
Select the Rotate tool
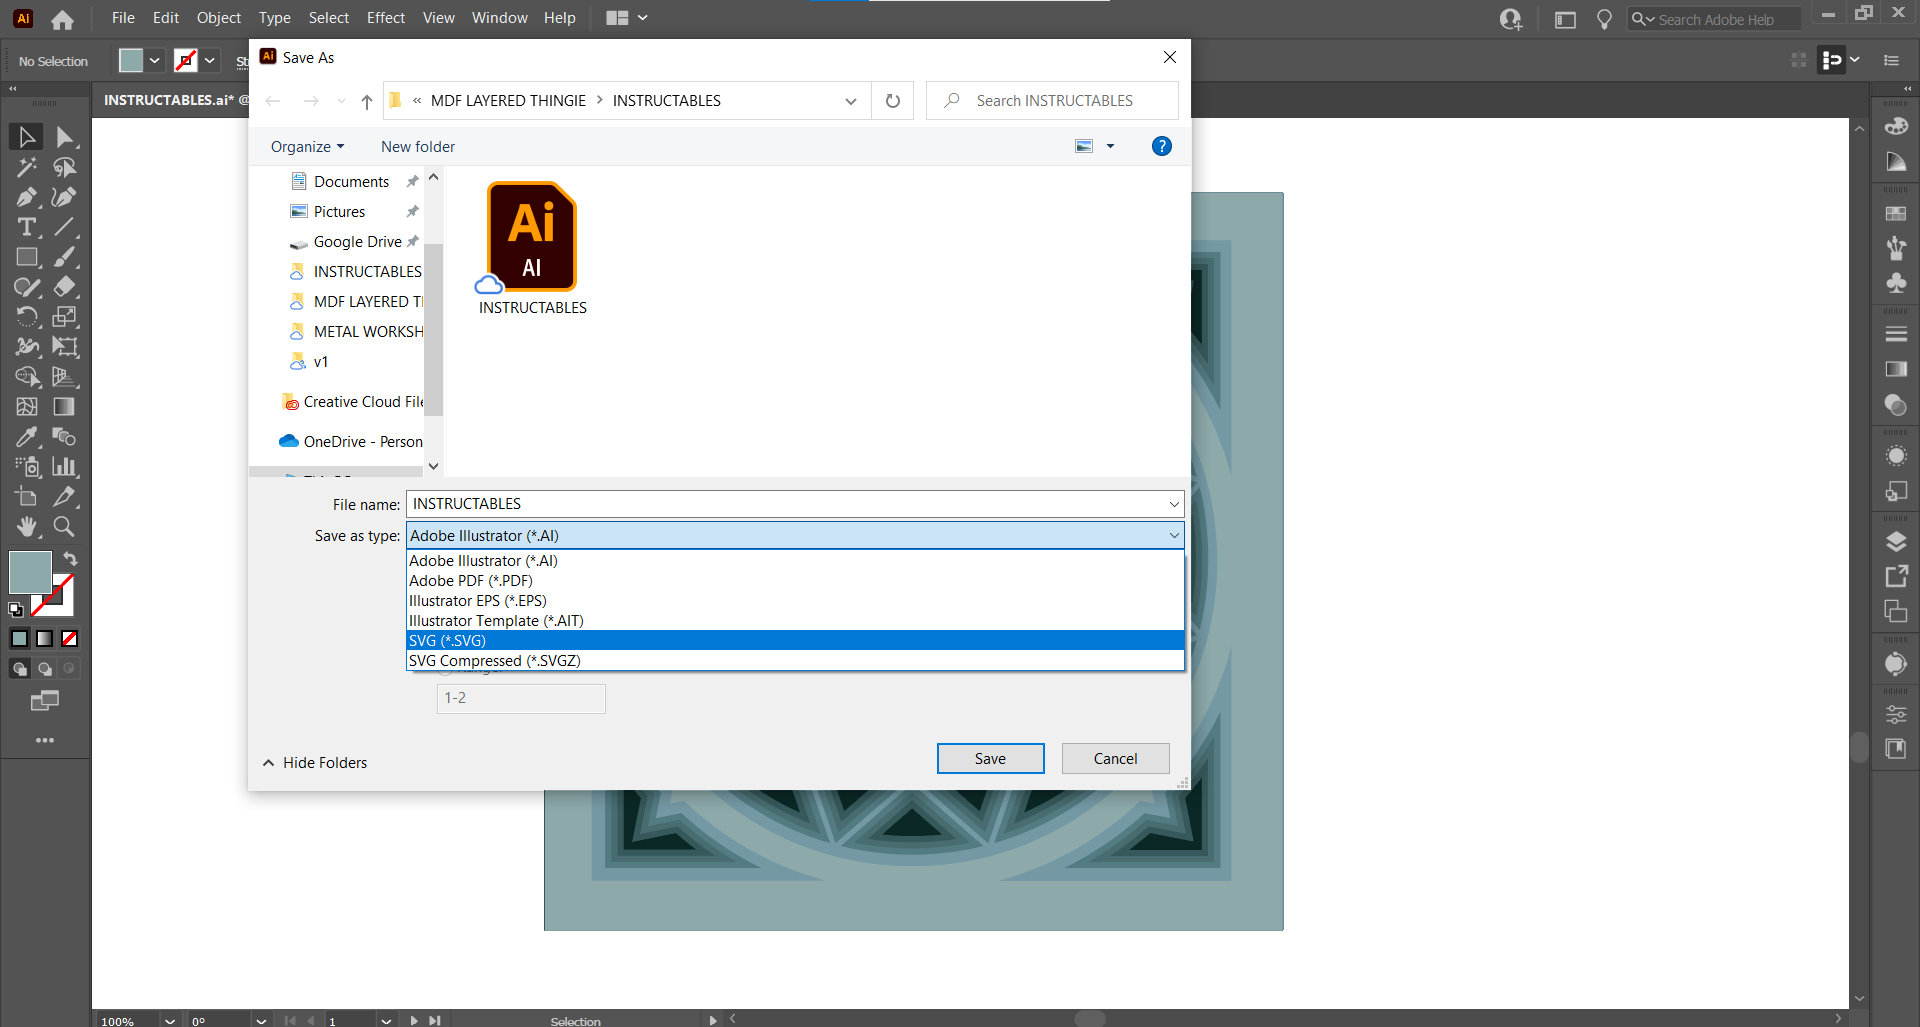tap(27, 317)
